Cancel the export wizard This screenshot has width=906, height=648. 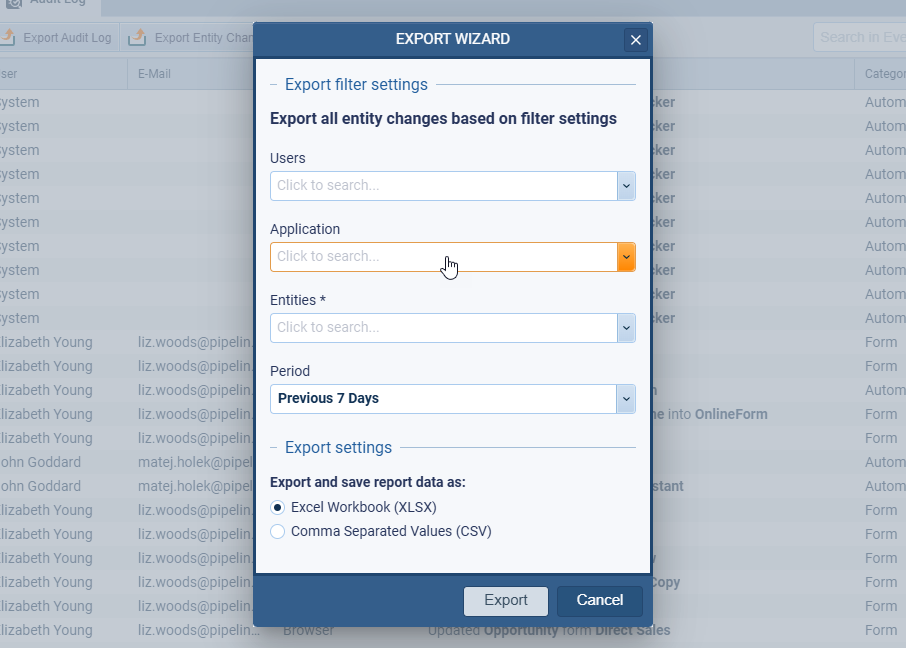tap(599, 600)
